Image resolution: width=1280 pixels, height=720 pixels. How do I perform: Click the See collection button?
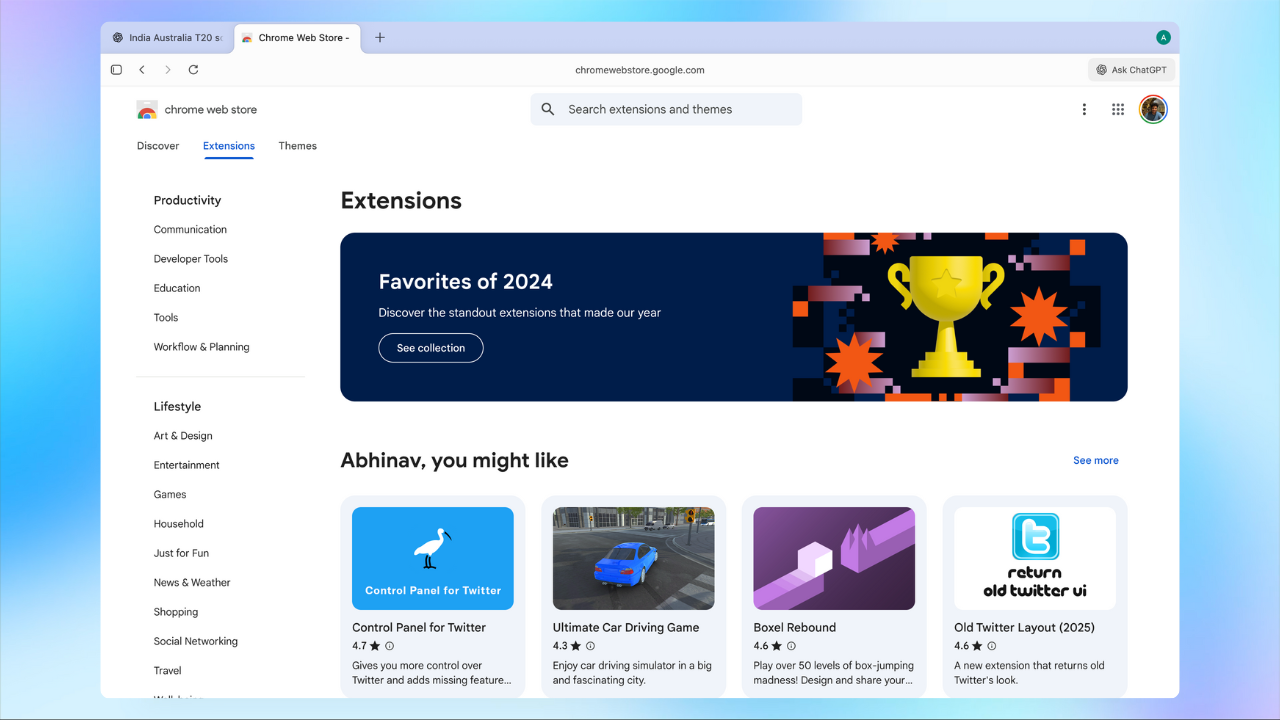[431, 348]
